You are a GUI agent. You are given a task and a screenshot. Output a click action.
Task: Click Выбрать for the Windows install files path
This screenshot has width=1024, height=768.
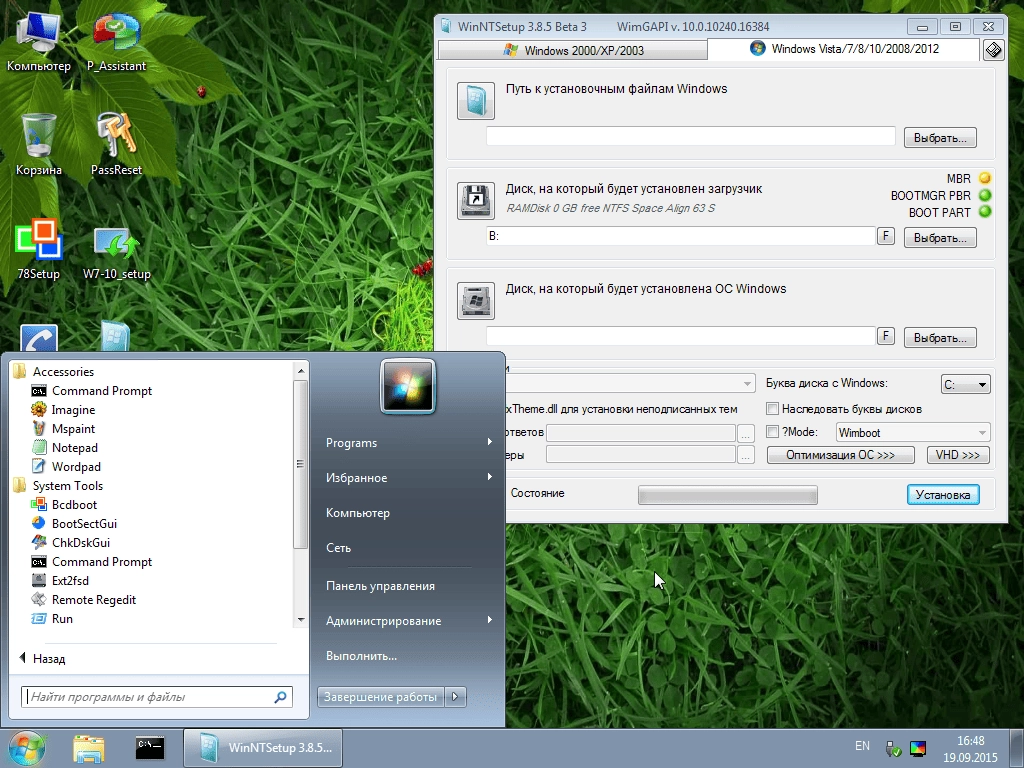[940, 138]
